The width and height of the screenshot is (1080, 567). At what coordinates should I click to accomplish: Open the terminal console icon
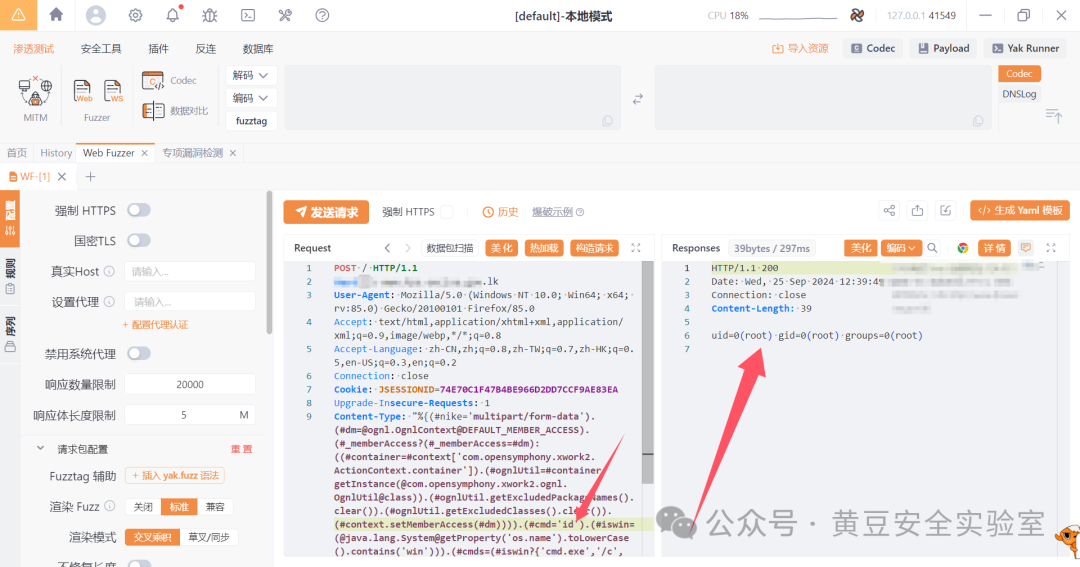coord(248,15)
